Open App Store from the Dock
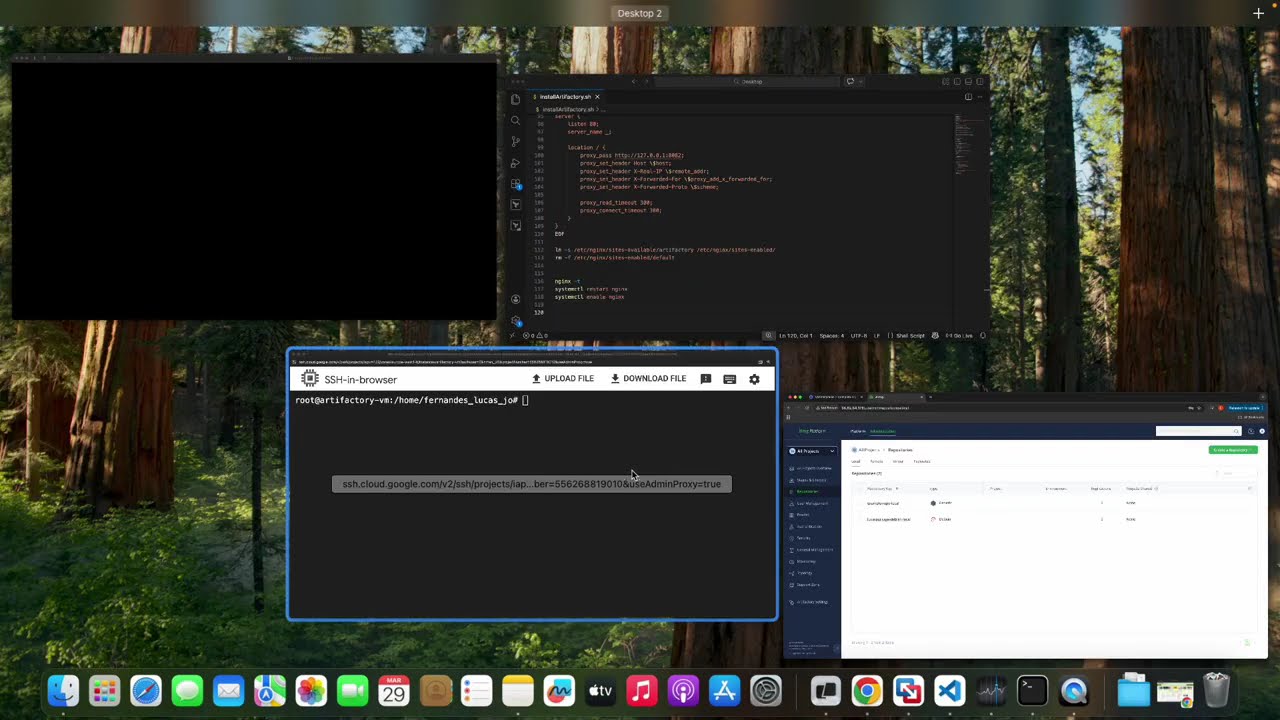 pos(724,691)
